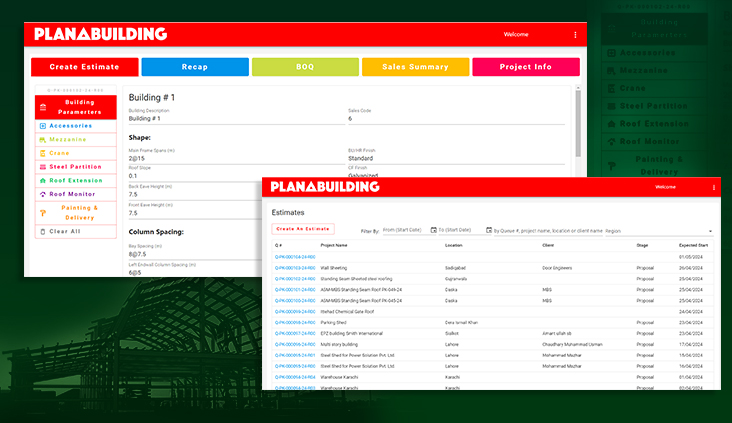The image size is (732, 423).
Task: Open estimate link in the row dated 01/05/2024
Action: point(295,257)
